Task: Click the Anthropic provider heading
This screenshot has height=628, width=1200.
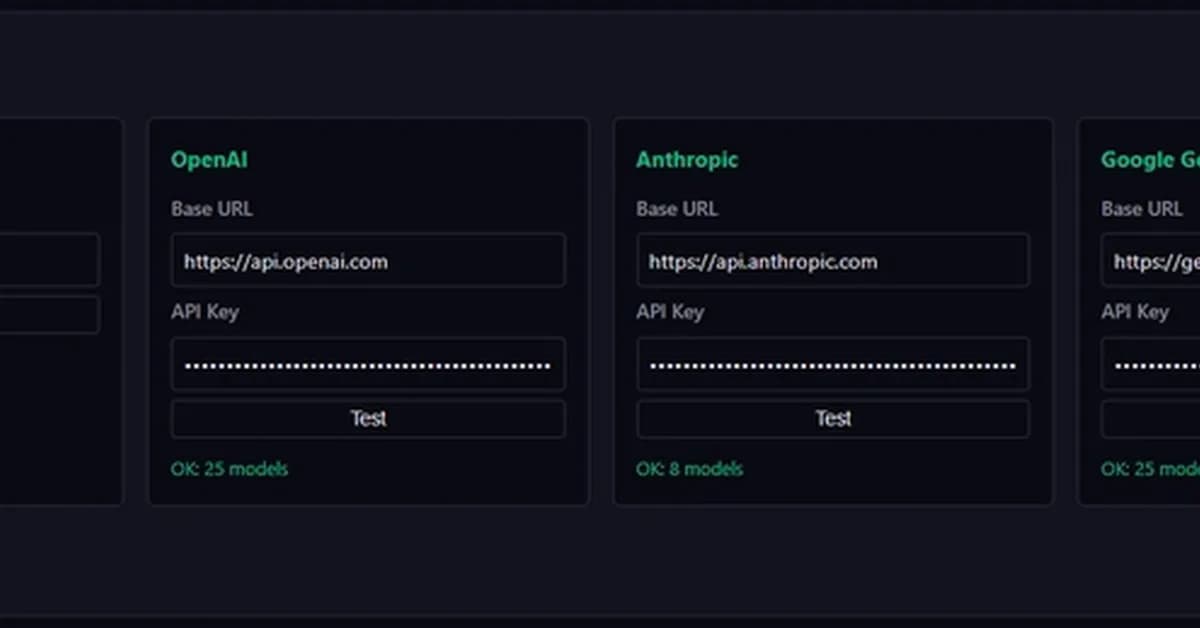Action: coord(687,159)
